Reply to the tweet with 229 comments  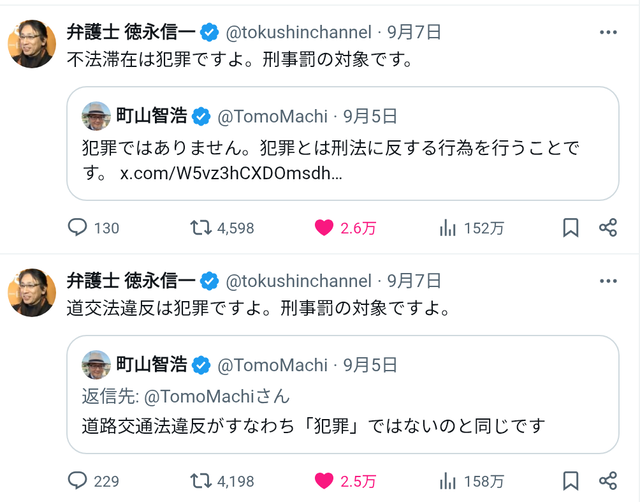77,480
